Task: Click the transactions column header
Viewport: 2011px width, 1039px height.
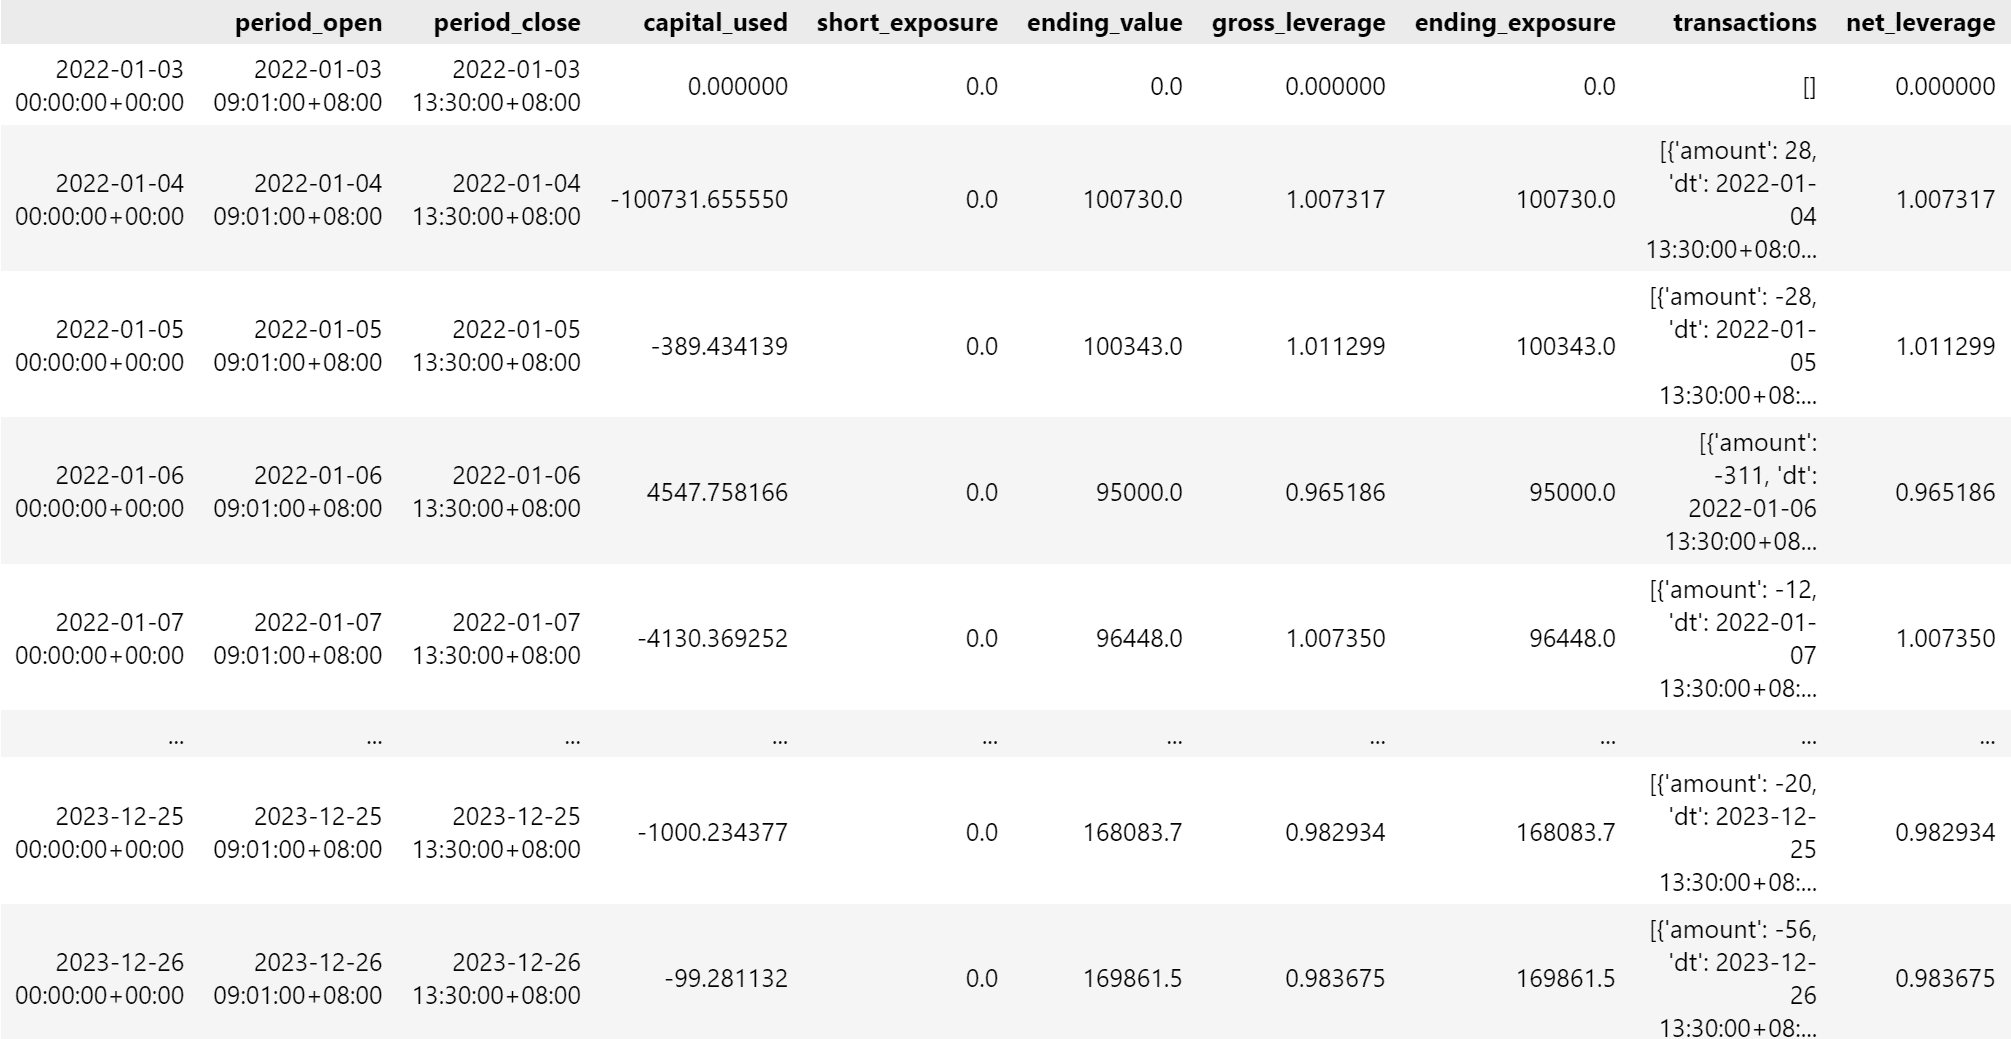Action: 1744,23
